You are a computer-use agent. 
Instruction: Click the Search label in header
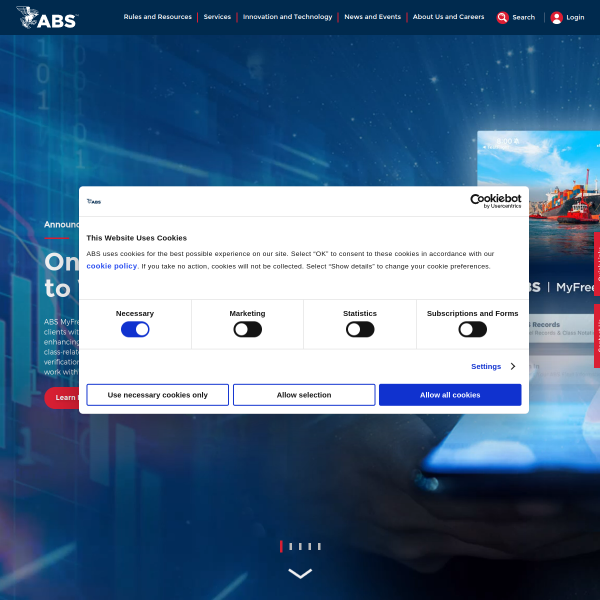523,18
